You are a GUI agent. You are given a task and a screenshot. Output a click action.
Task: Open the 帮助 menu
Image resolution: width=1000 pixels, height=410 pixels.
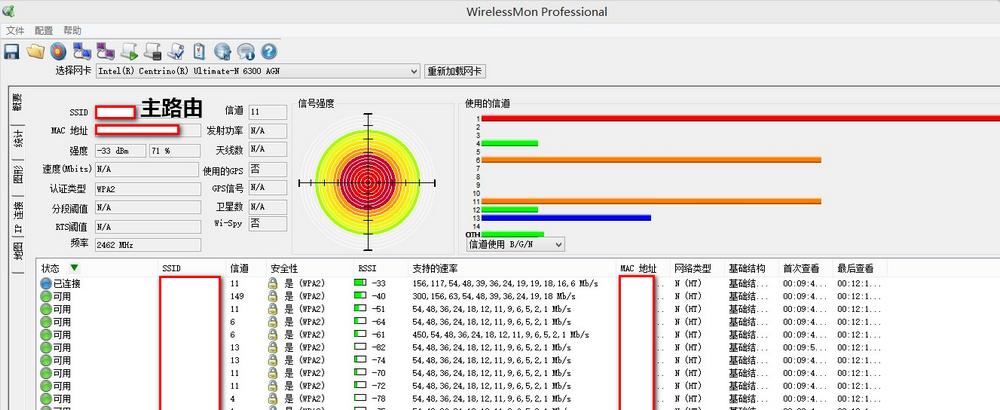coord(72,31)
